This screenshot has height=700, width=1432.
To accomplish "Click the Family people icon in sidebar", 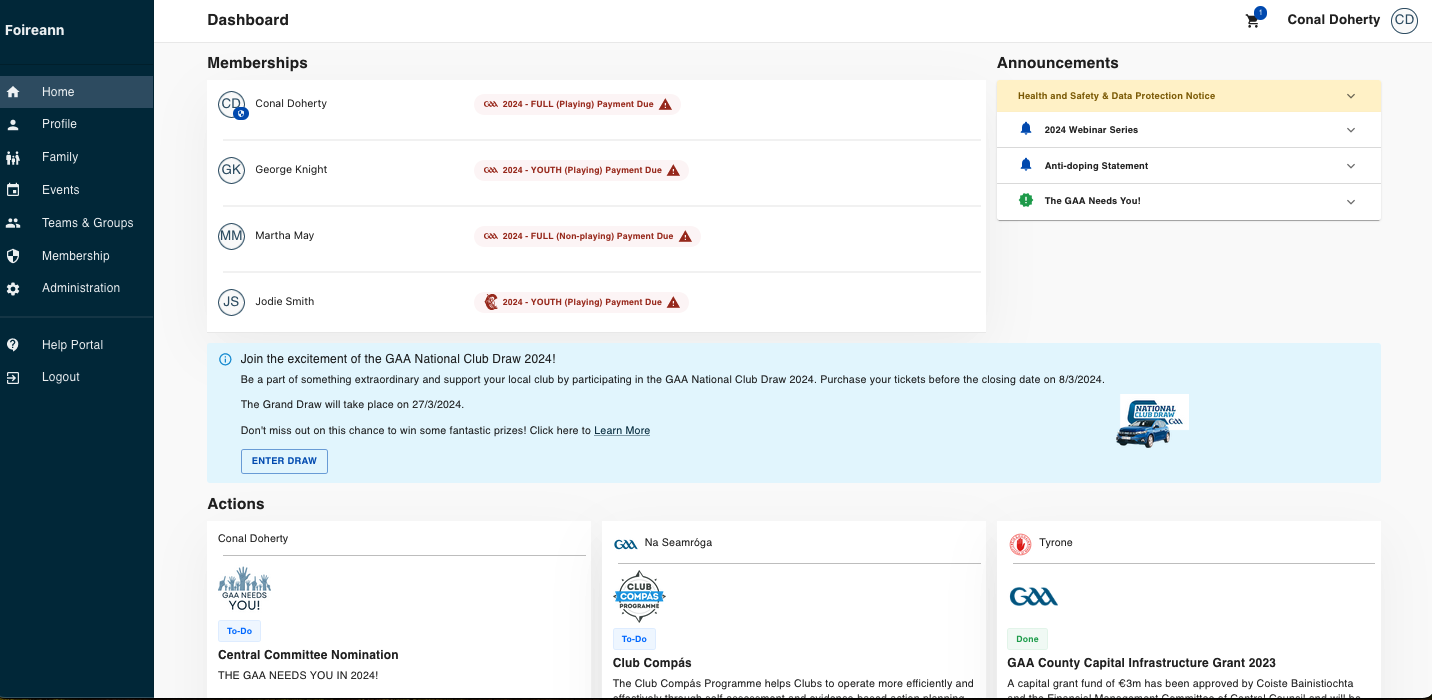I will [x=13, y=158].
